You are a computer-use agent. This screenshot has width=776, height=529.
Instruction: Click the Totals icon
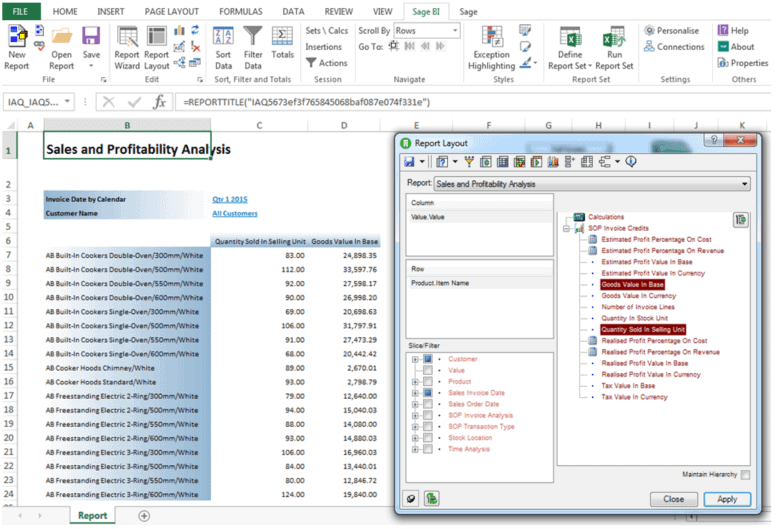click(283, 37)
